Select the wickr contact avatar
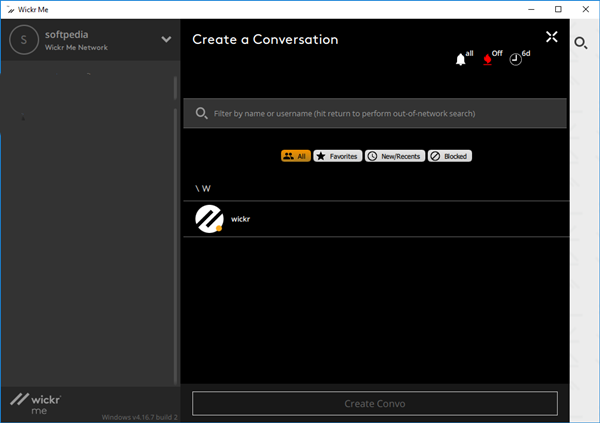Image resolution: width=600 pixels, height=423 pixels. click(208, 219)
